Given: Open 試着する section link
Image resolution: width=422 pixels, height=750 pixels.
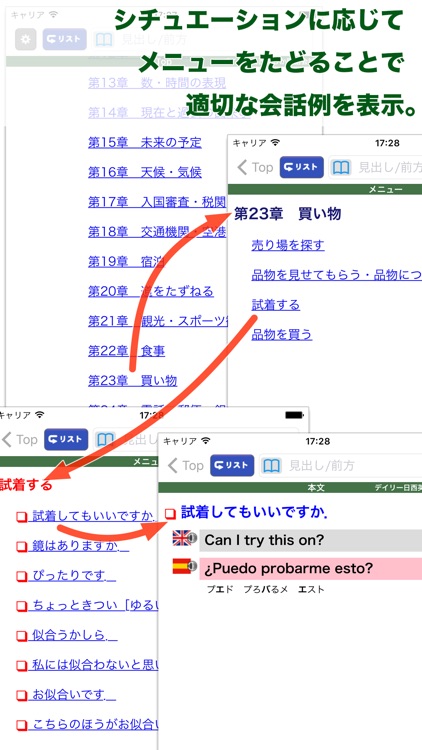Looking at the screenshot, I should coord(276,305).
